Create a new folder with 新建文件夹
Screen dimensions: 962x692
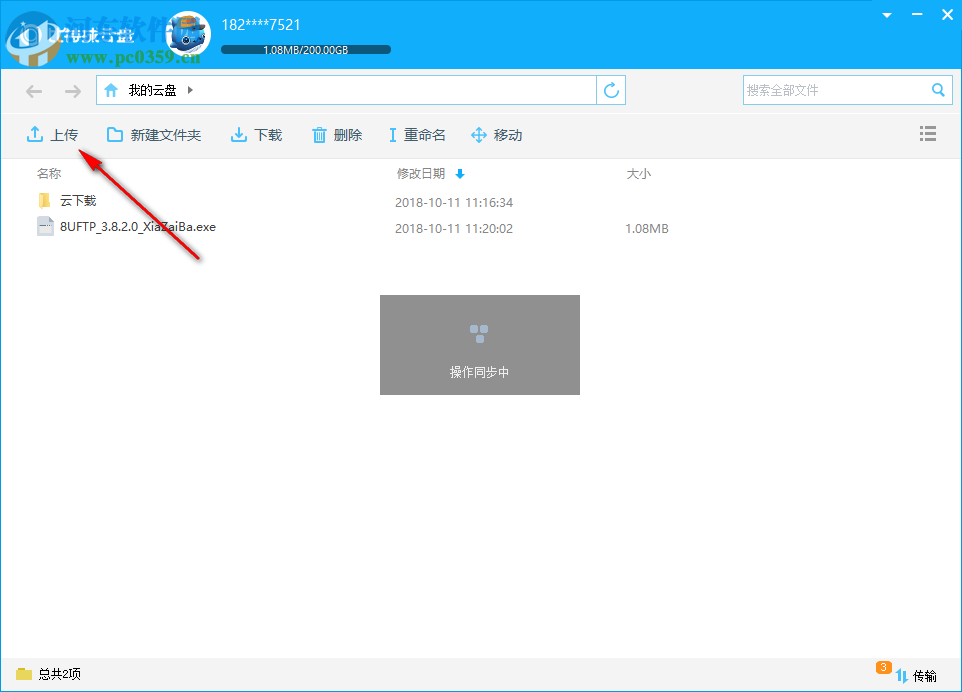click(x=153, y=134)
